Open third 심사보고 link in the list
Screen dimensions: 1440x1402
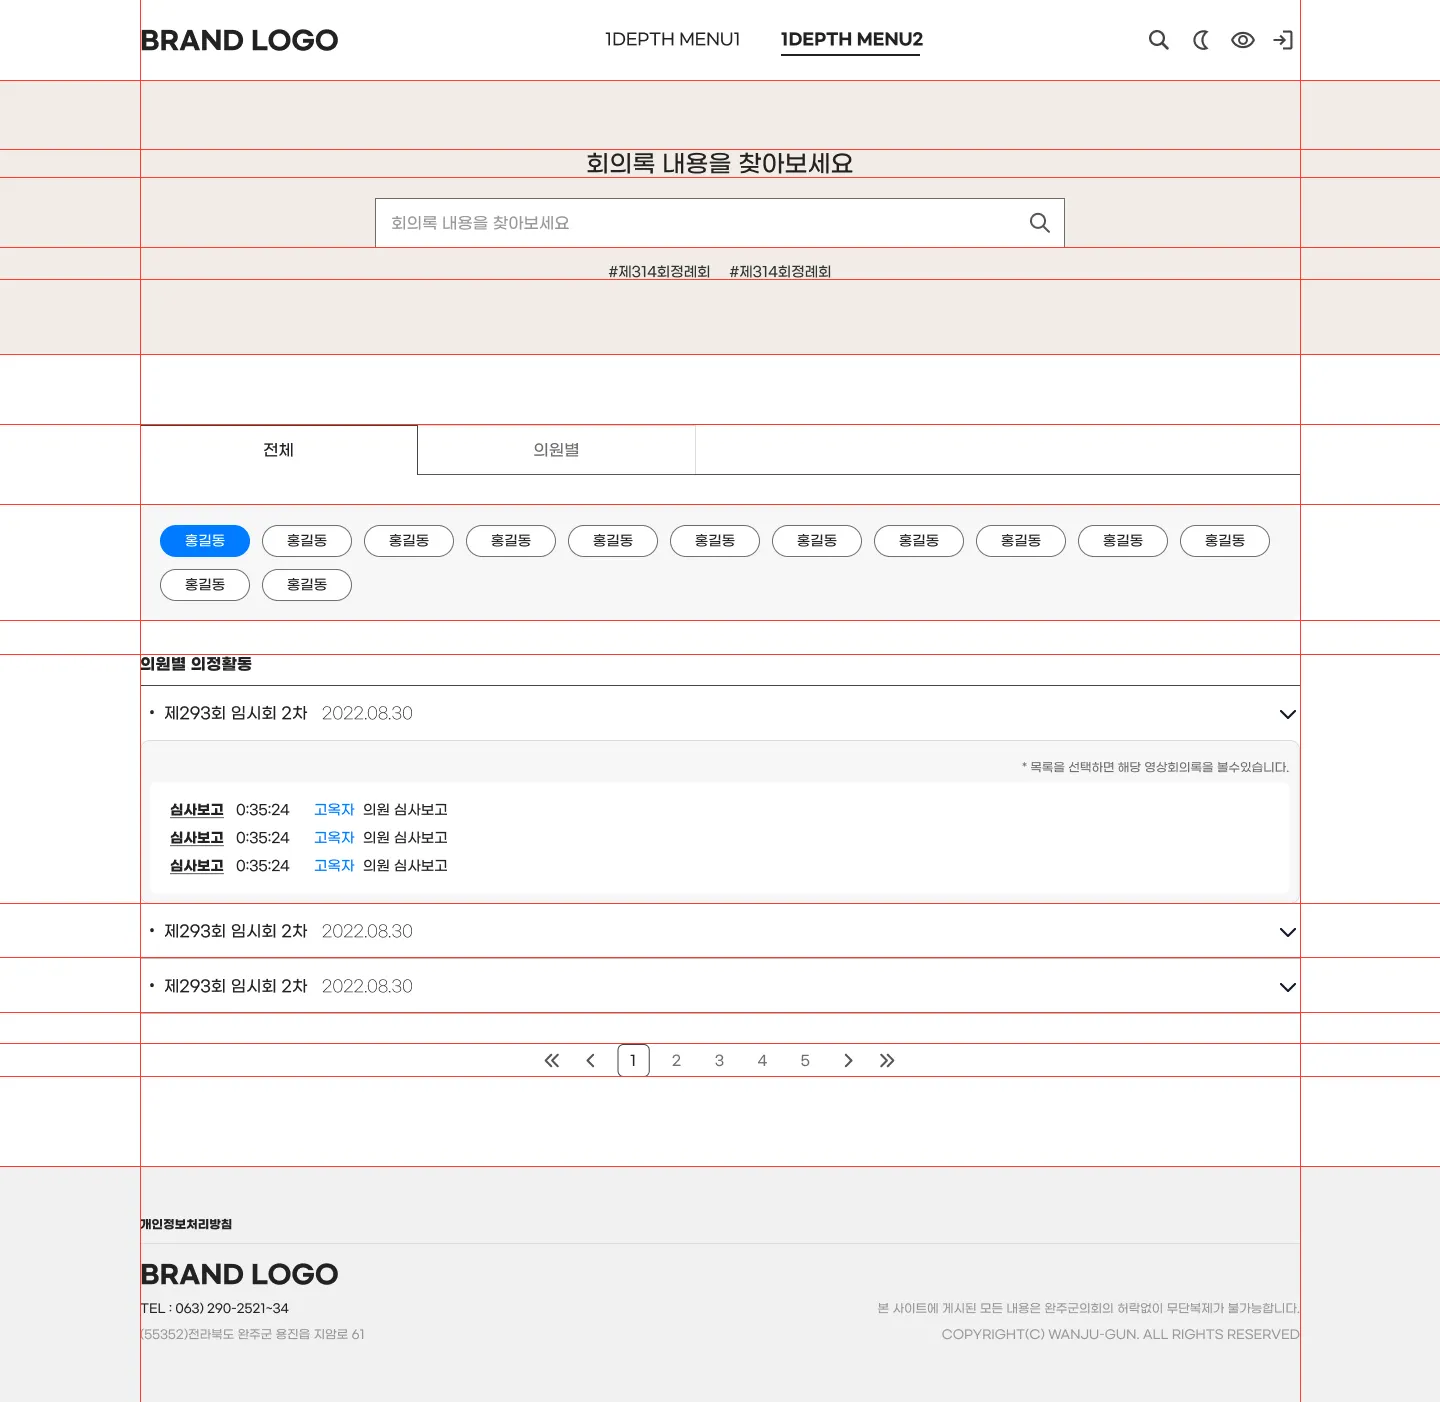[197, 866]
